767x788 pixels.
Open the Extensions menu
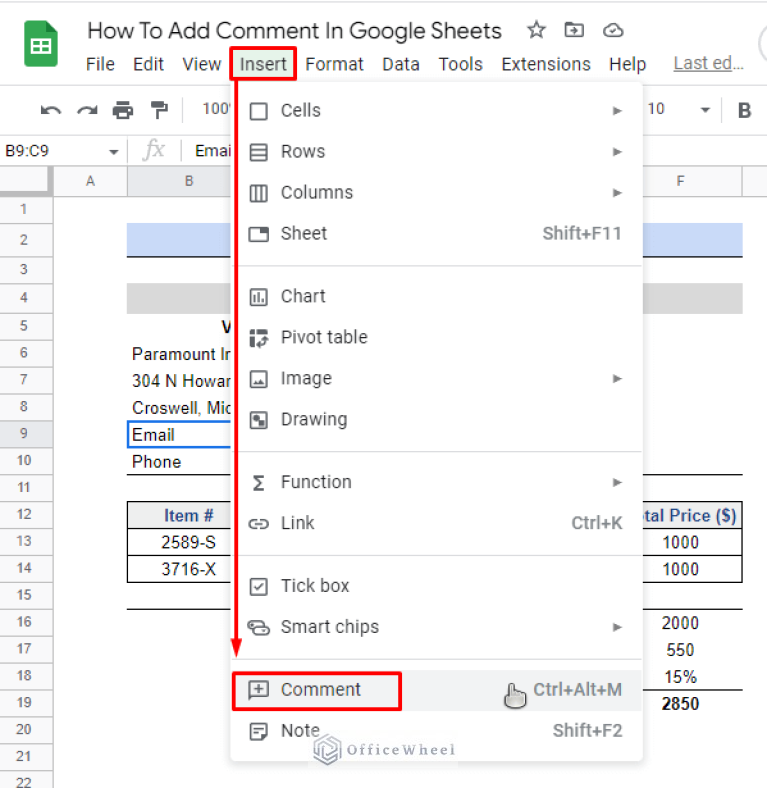(546, 64)
